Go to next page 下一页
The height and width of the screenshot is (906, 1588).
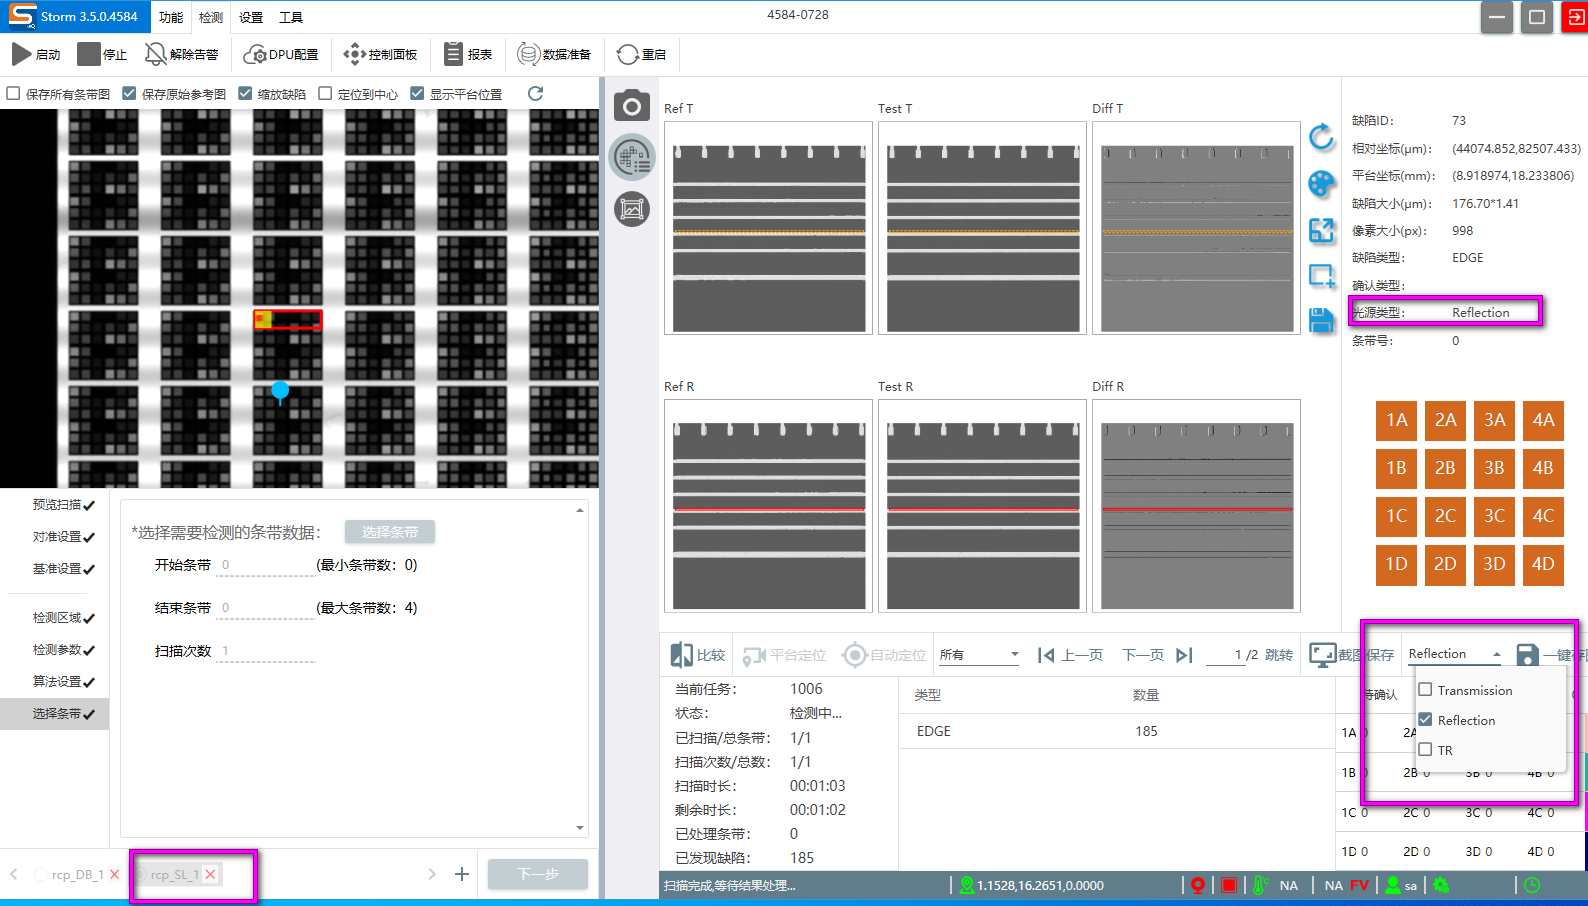(1143, 655)
